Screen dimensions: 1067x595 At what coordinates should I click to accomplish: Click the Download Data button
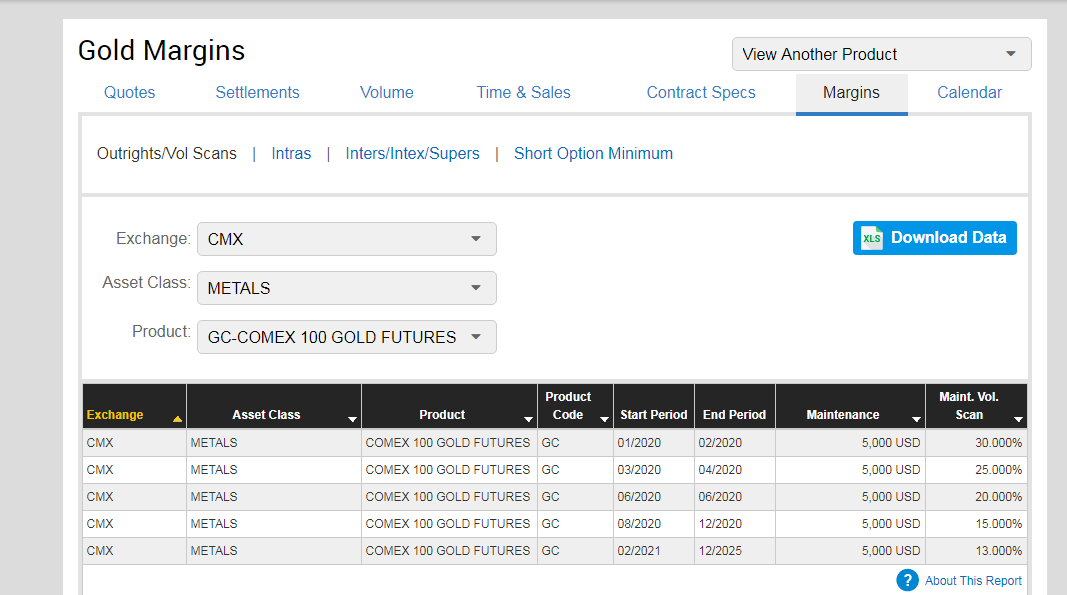click(934, 238)
